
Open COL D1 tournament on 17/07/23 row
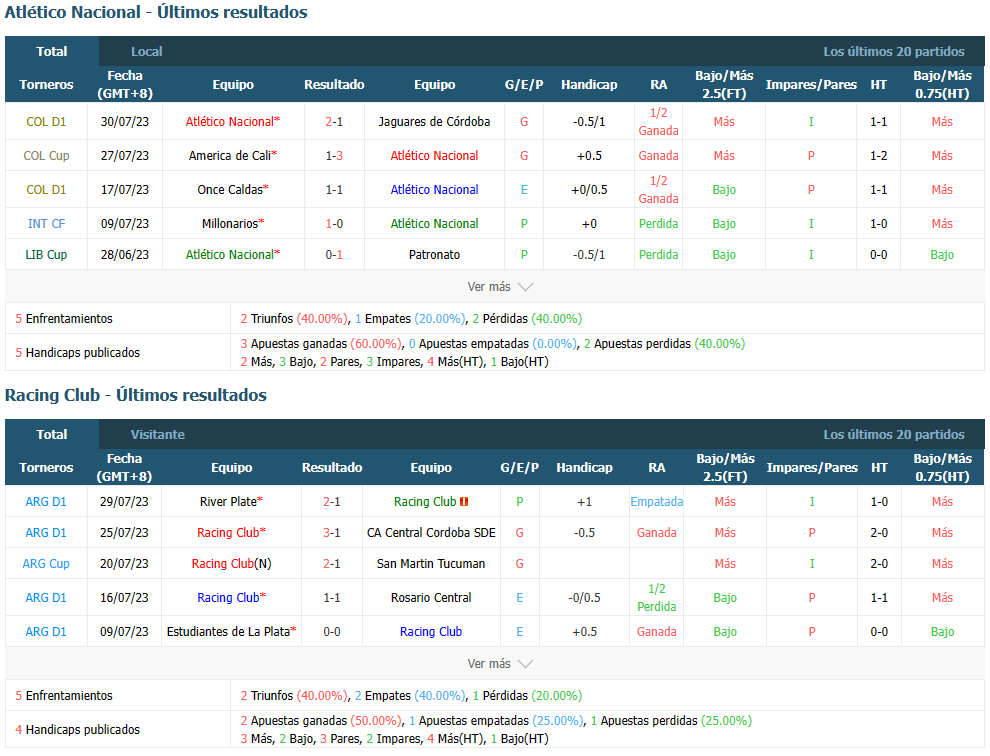point(46,190)
